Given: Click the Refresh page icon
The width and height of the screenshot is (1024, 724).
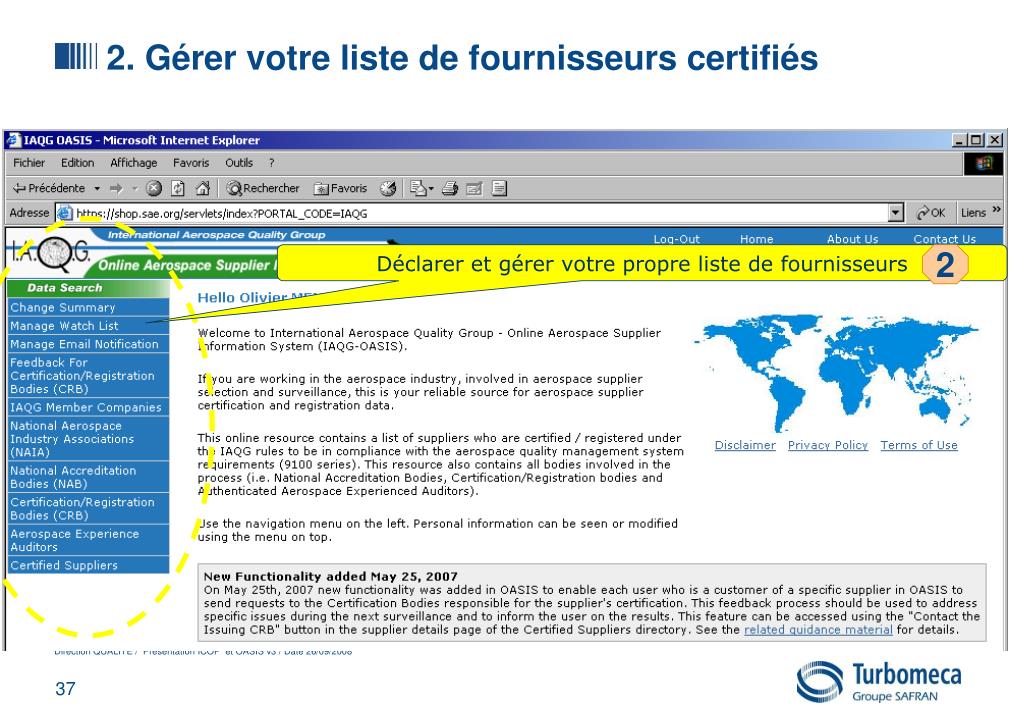Looking at the screenshot, I should (x=178, y=189).
